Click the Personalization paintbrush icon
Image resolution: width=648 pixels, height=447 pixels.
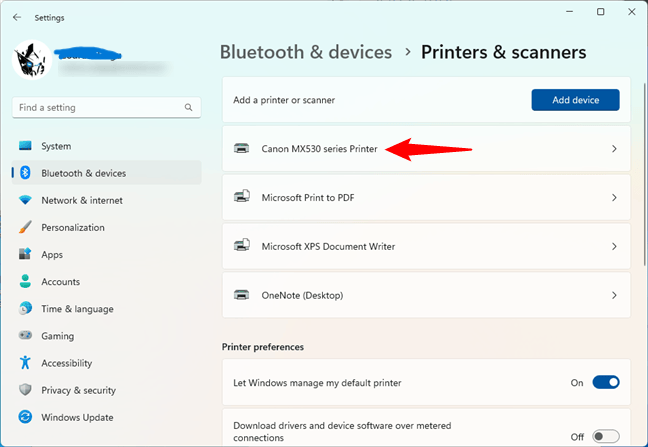(25, 227)
